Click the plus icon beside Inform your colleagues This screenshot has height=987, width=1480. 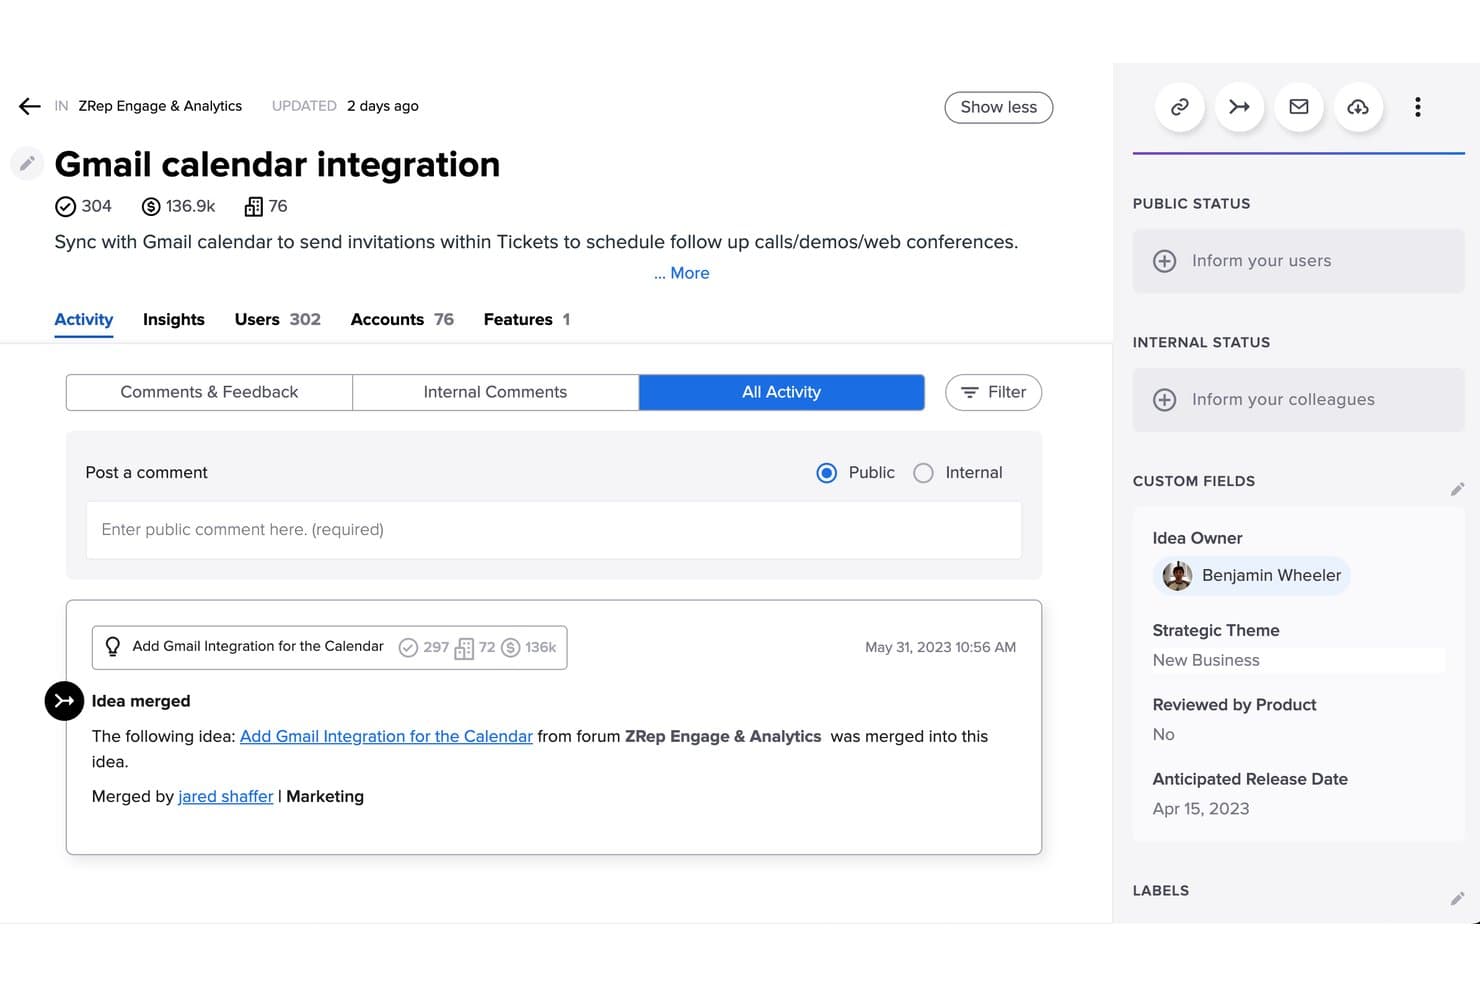pos(1164,400)
